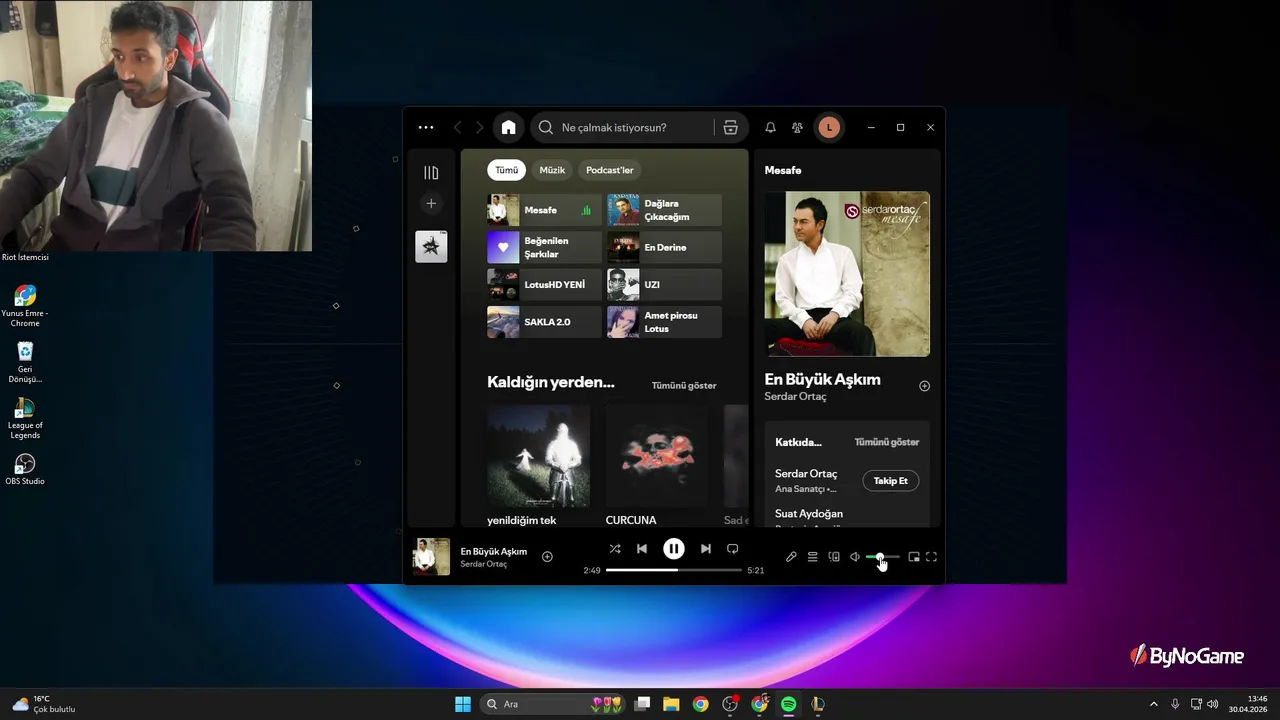Open the Mesafe shortcut tile
Image resolution: width=1280 pixels, height=720 pixels.
pos(544,210)
